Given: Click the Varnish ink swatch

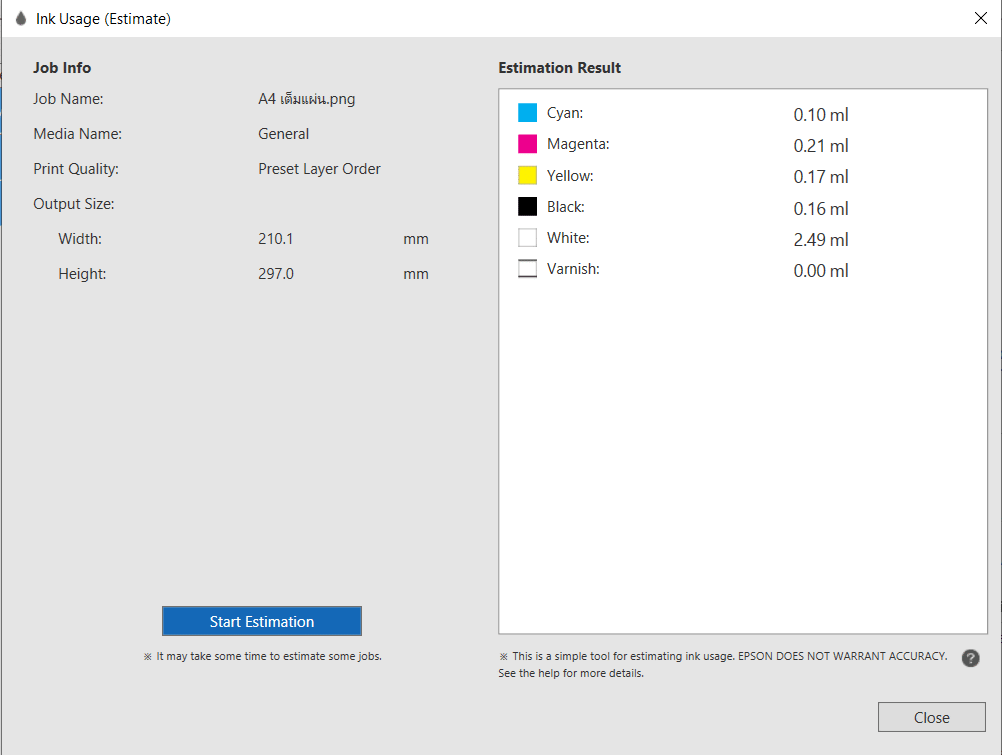Looking at the screenshot, I should (528, 269).
